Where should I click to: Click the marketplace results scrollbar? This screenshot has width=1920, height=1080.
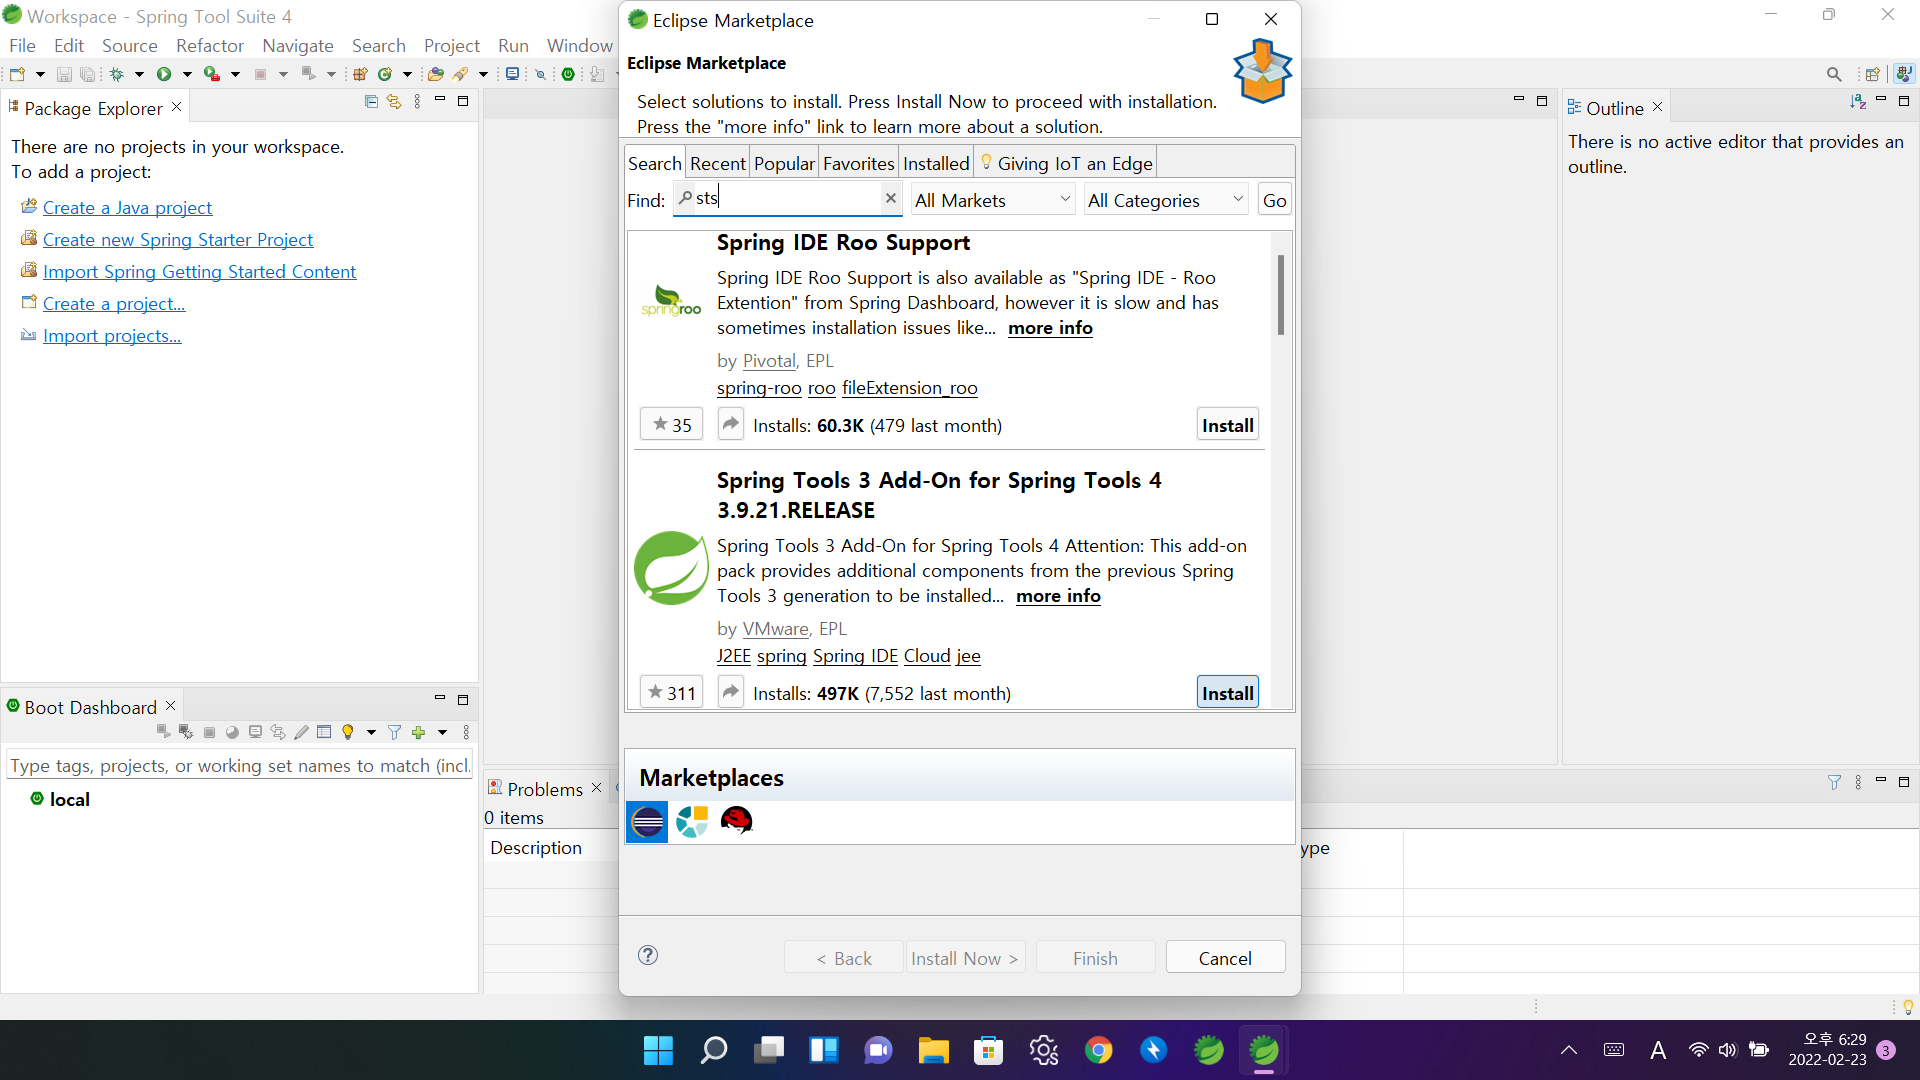pyautogui.click(x=1280, y=295)
